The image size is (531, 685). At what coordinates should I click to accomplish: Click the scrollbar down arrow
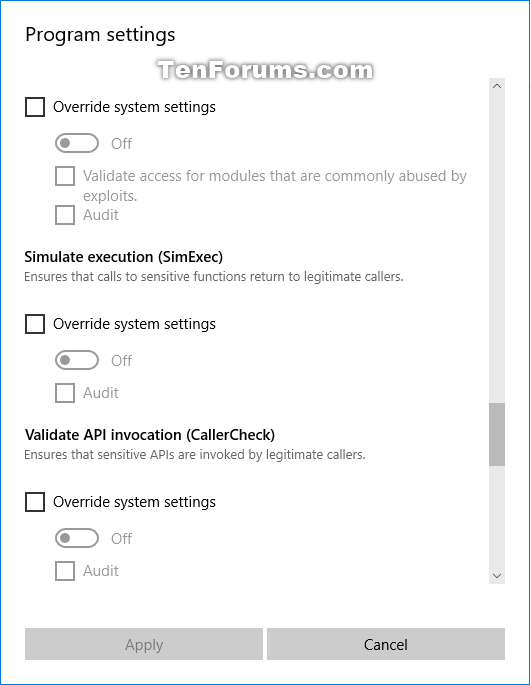(497, 576)
